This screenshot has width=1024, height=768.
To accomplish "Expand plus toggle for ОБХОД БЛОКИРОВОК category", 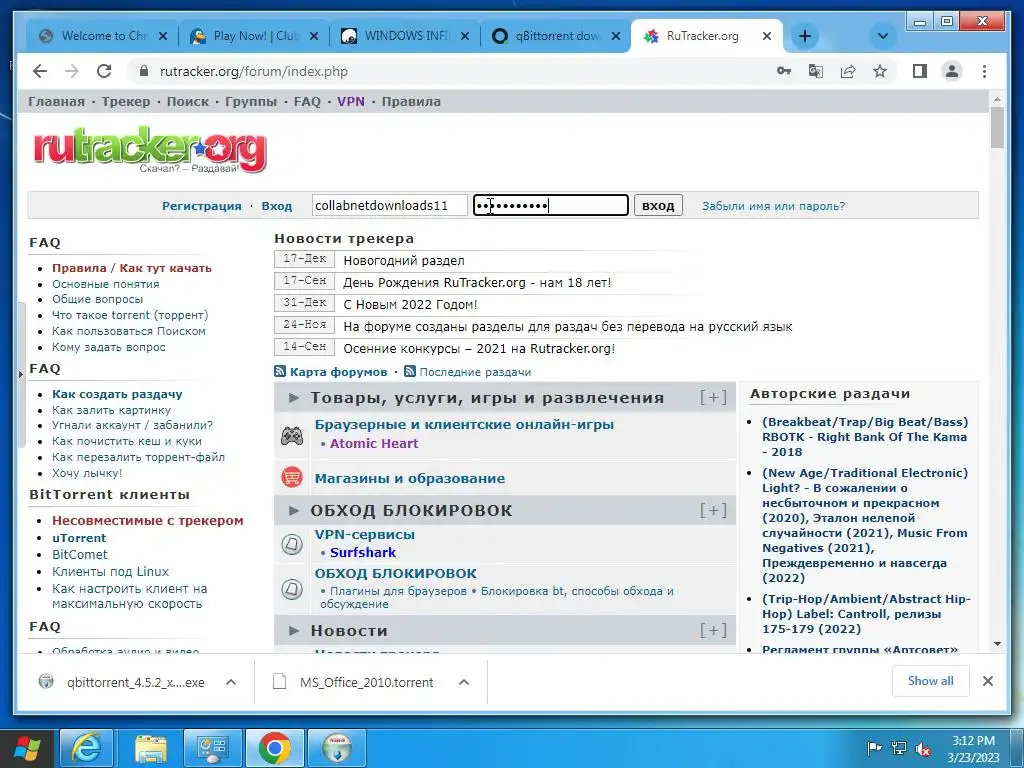I will click(713, 510).
